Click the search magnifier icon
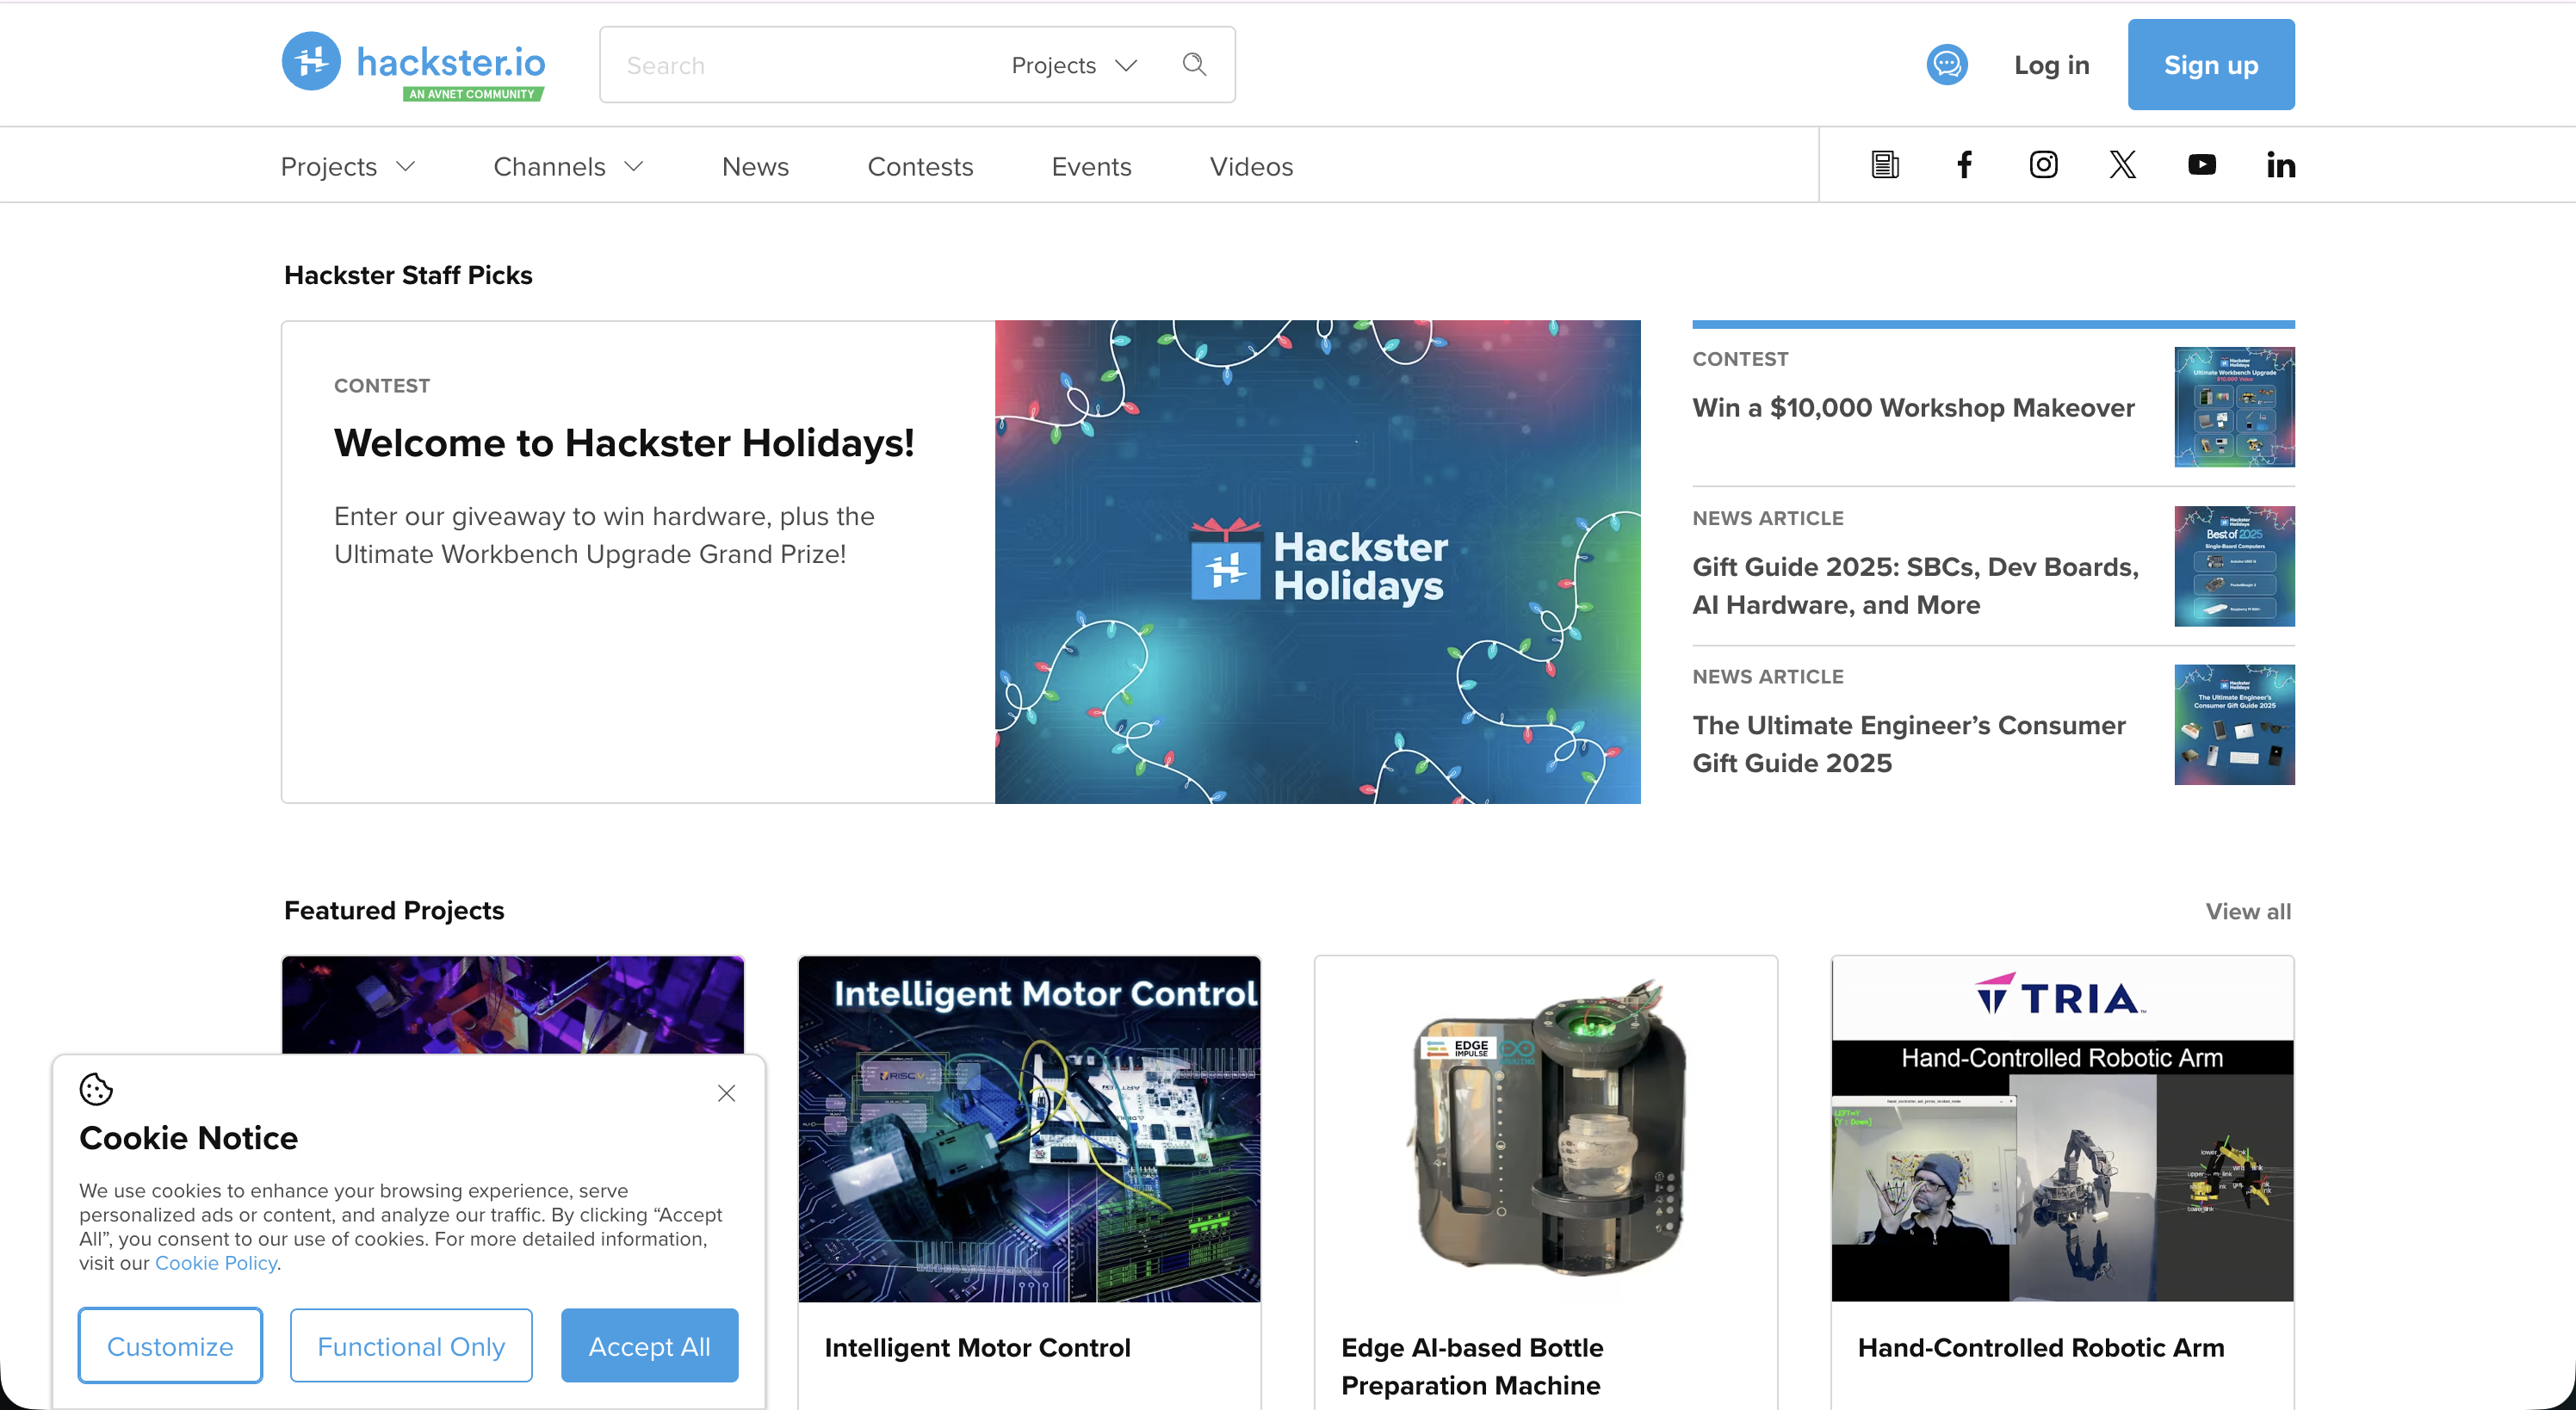The width and height of the screenshot is (2576, 1410). [1194, 65]
